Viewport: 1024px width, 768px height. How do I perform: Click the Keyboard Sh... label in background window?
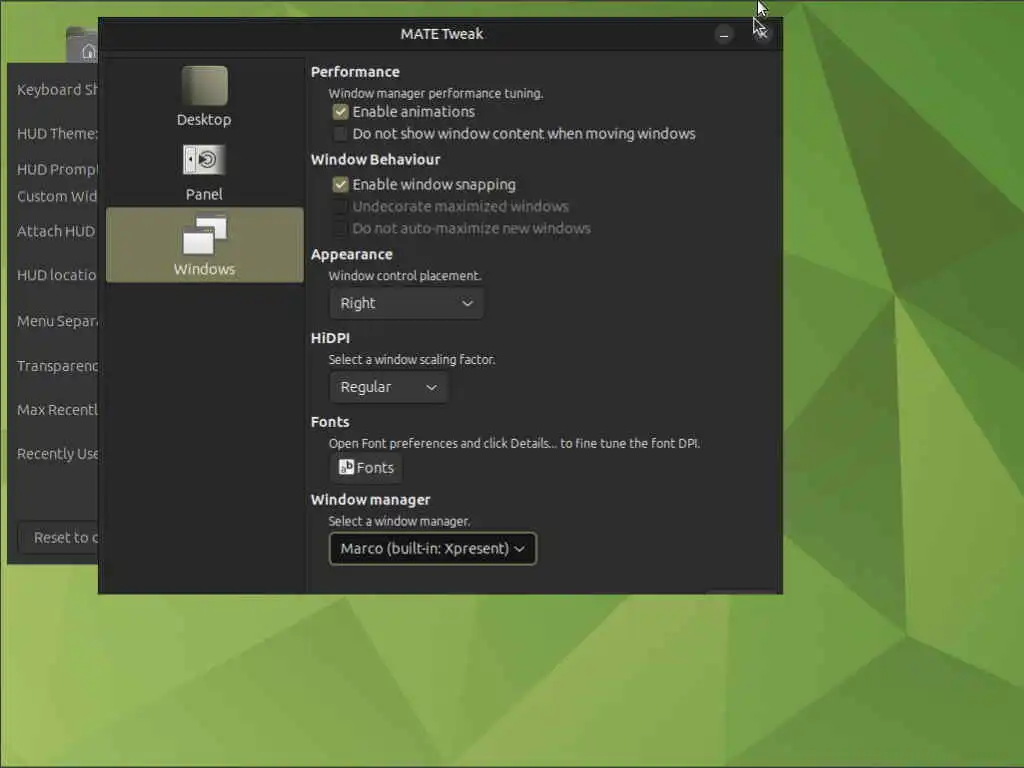click(x=57, y=90)
